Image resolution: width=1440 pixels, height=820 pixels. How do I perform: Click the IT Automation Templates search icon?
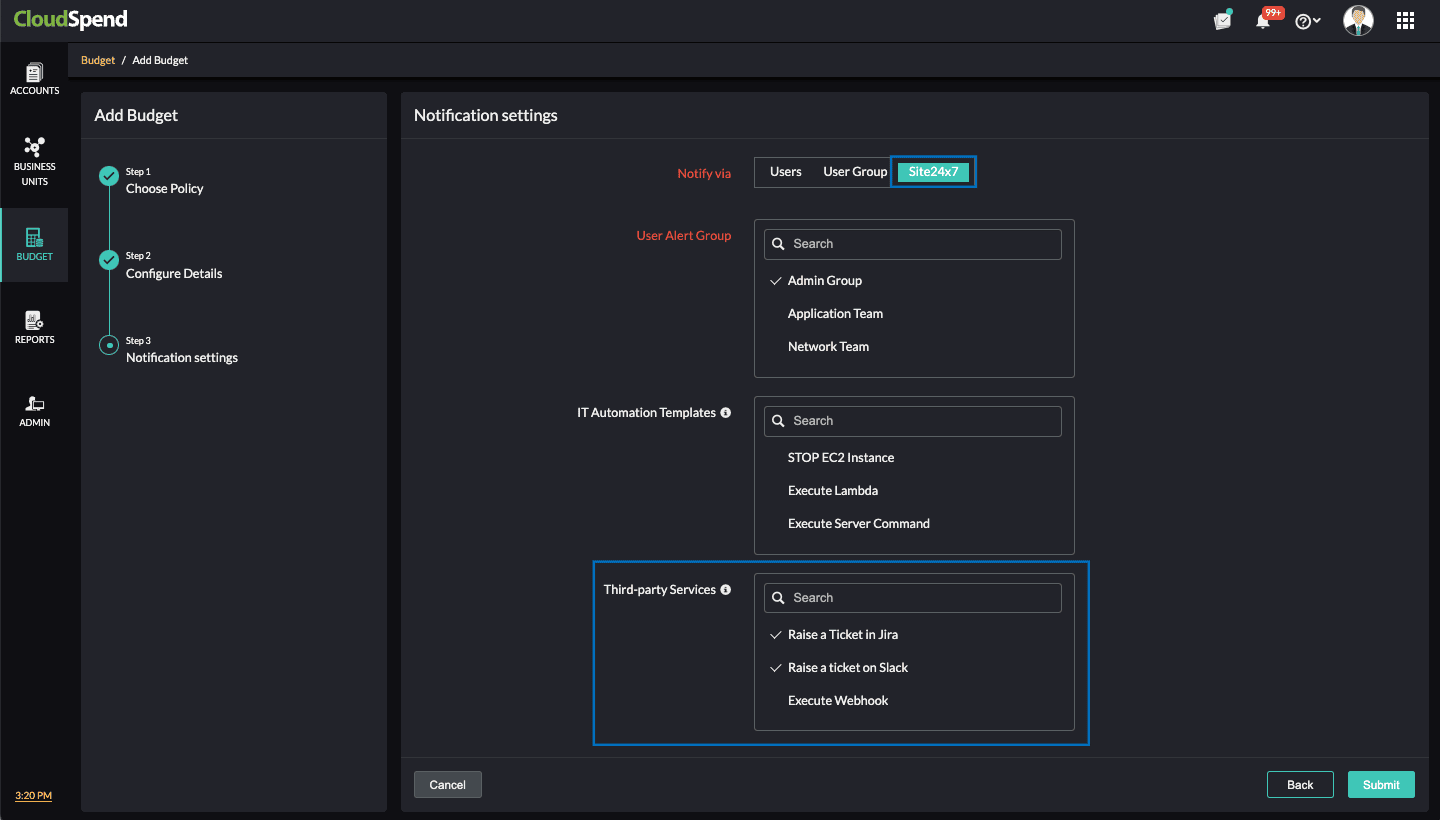pyautogui.click(x=779, y=421)
